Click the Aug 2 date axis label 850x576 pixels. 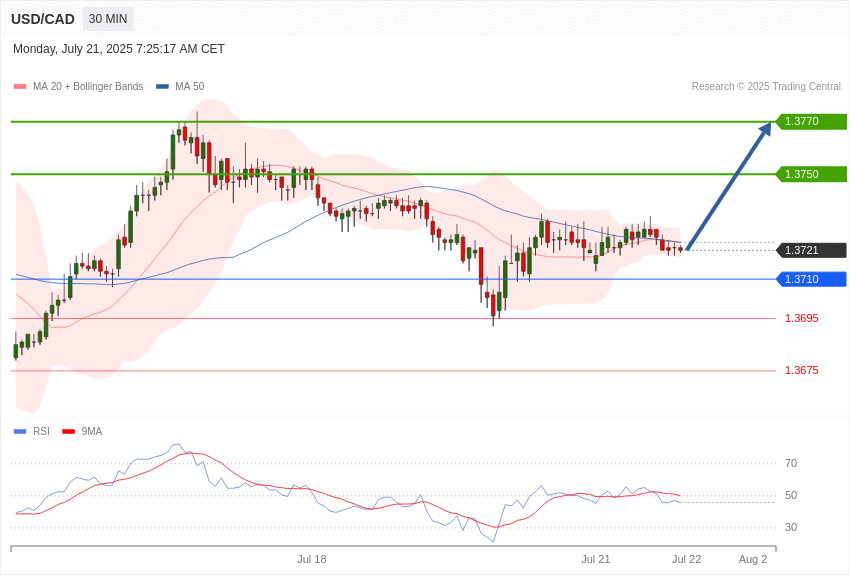click(x=753, y=559)
